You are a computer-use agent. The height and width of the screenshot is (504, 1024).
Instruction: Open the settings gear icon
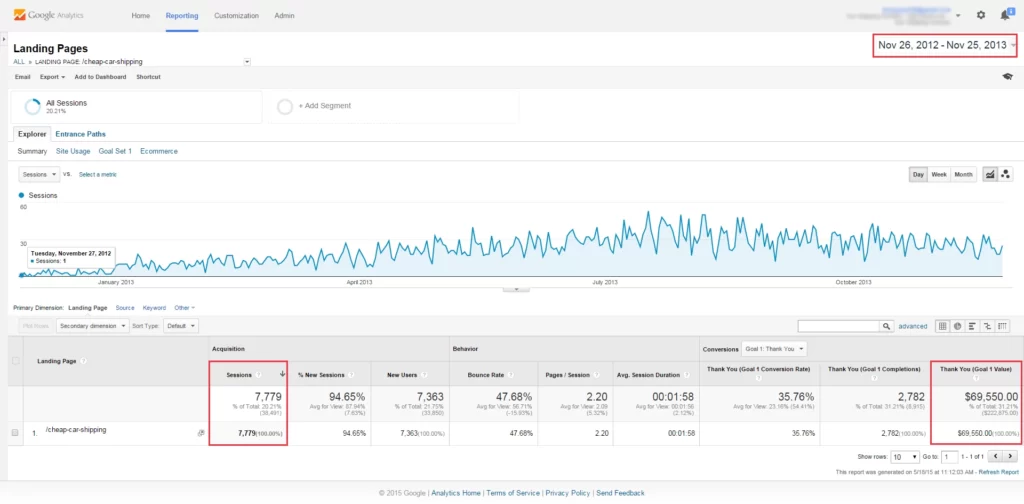pyautogui.click(x=981, y=15)
